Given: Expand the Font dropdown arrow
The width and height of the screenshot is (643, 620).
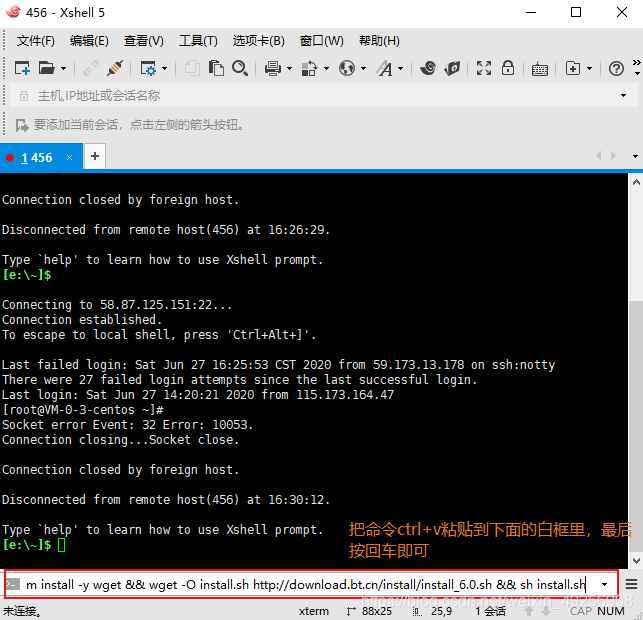Looking at the screenshot, I should point(401,68).
